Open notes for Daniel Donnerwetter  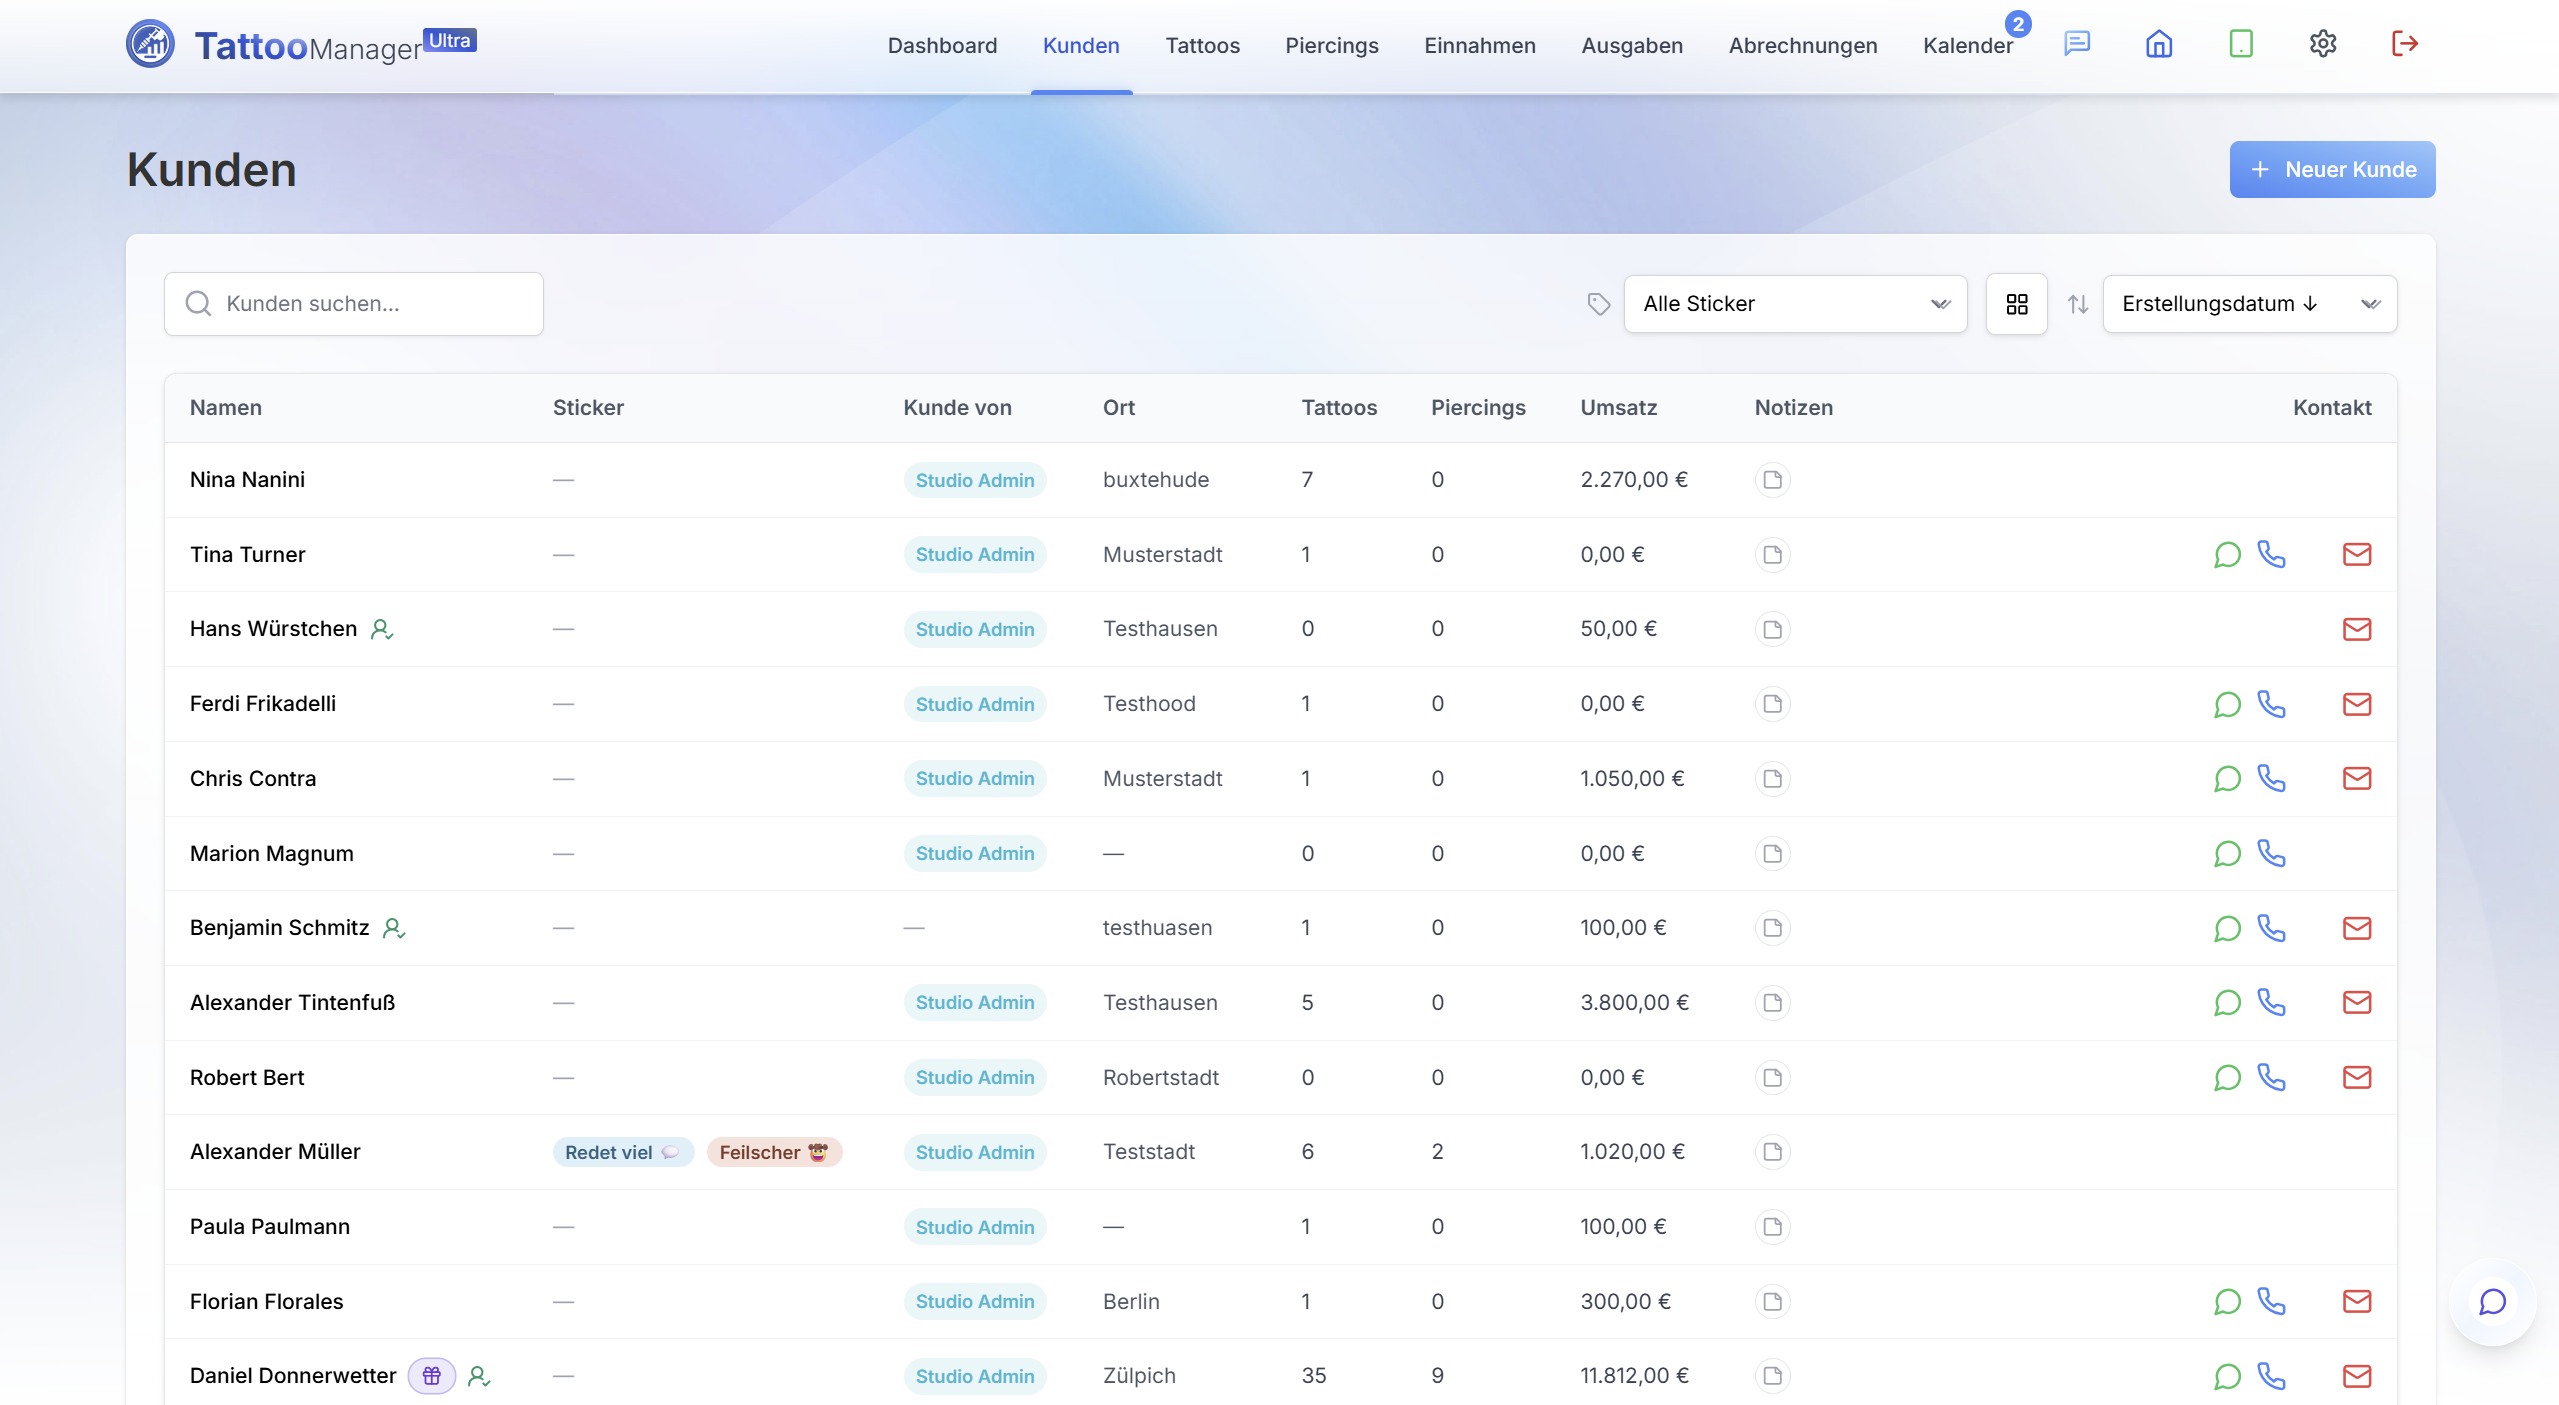[1772, 1376]
